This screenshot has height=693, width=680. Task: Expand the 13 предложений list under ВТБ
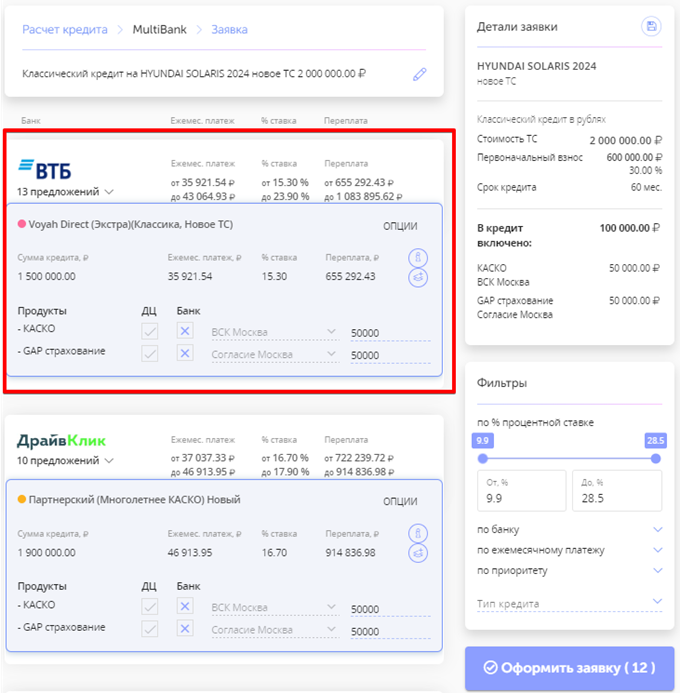(x=66, y=192)
